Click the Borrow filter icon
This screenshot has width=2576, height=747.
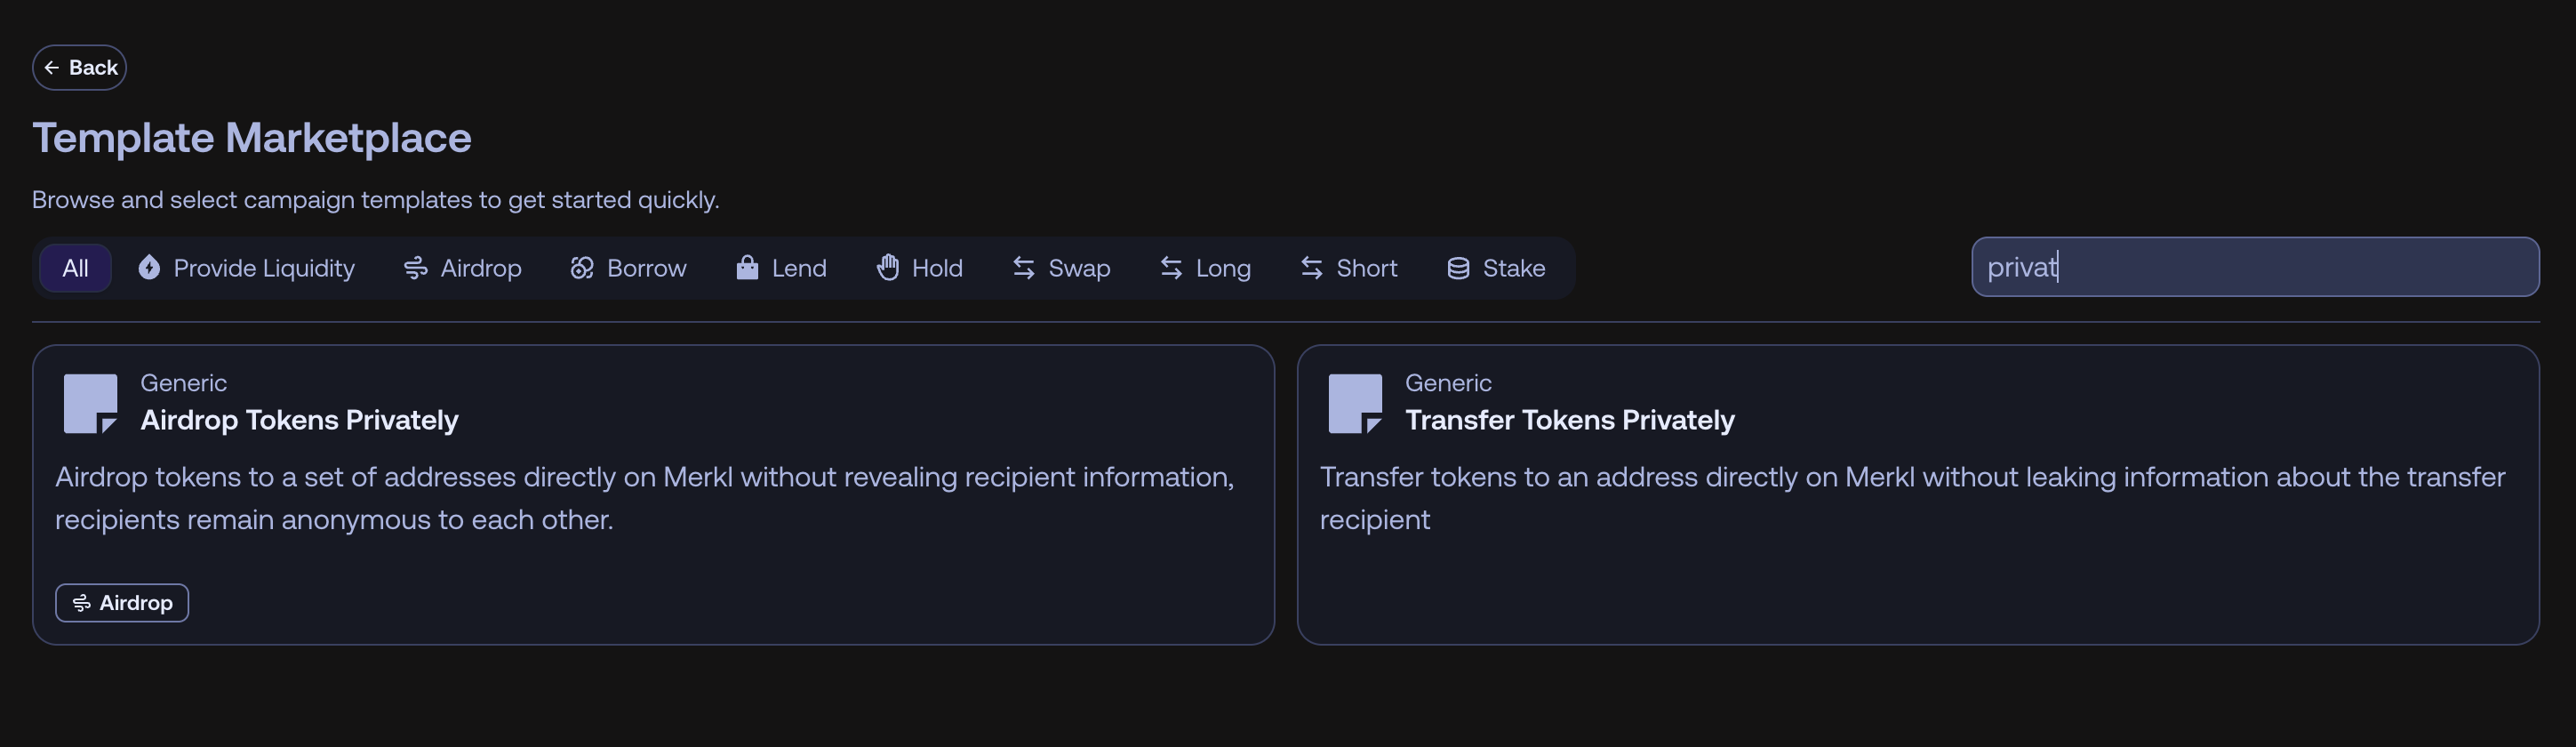point(581,268)
